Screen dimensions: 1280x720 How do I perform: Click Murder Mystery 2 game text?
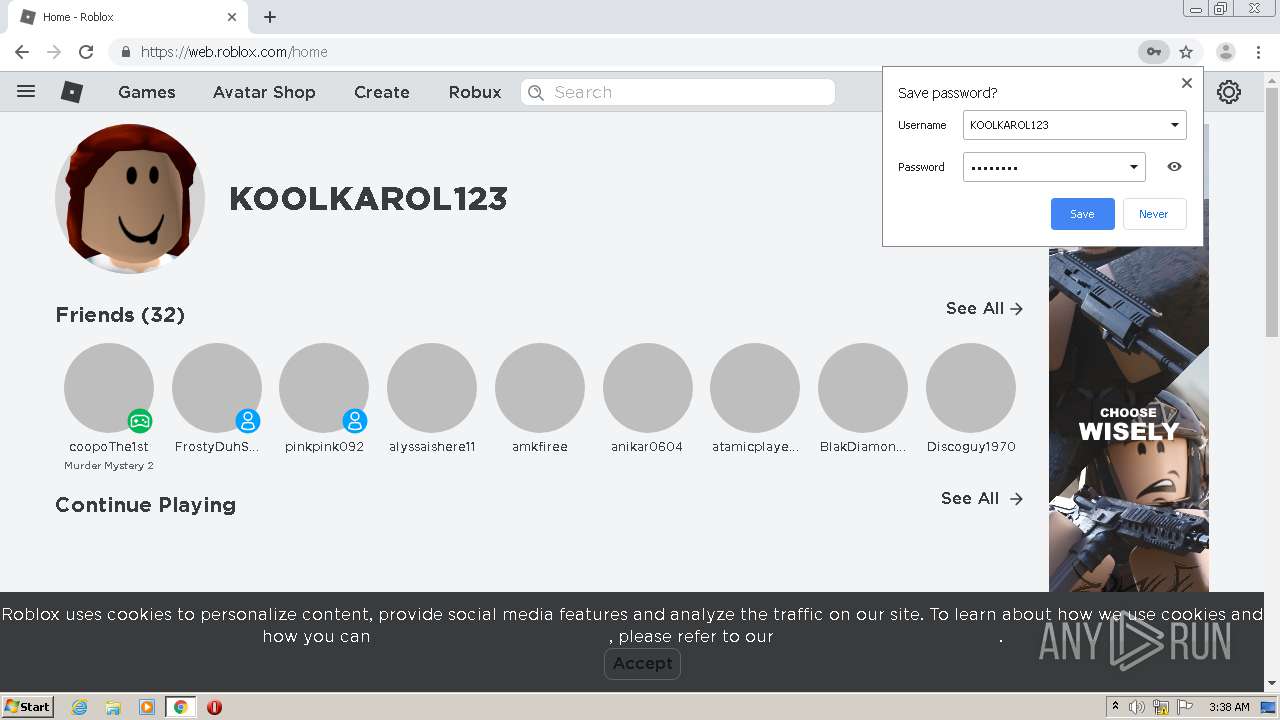(109, 466)
